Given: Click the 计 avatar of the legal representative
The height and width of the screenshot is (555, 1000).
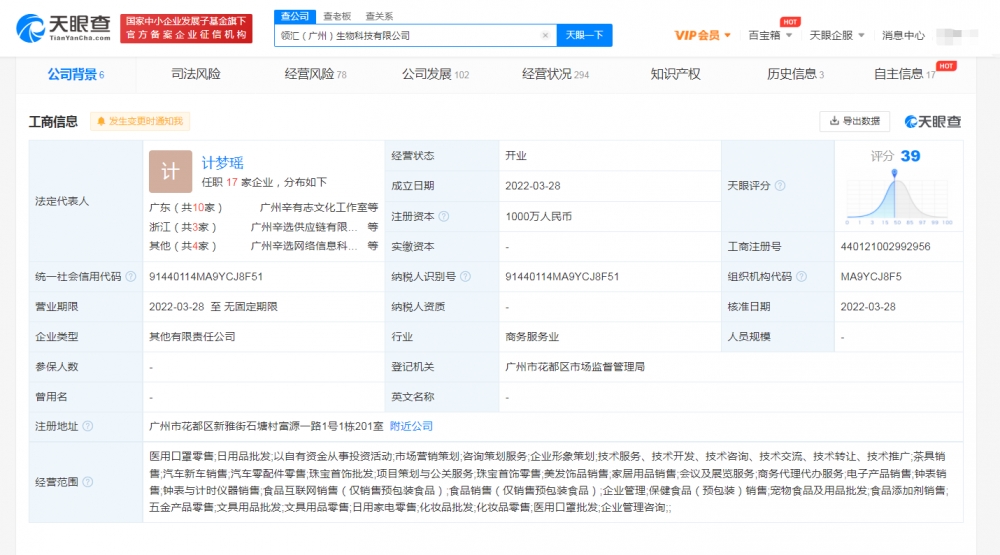Looking at the screenshot, I should (x=170, y=171).
